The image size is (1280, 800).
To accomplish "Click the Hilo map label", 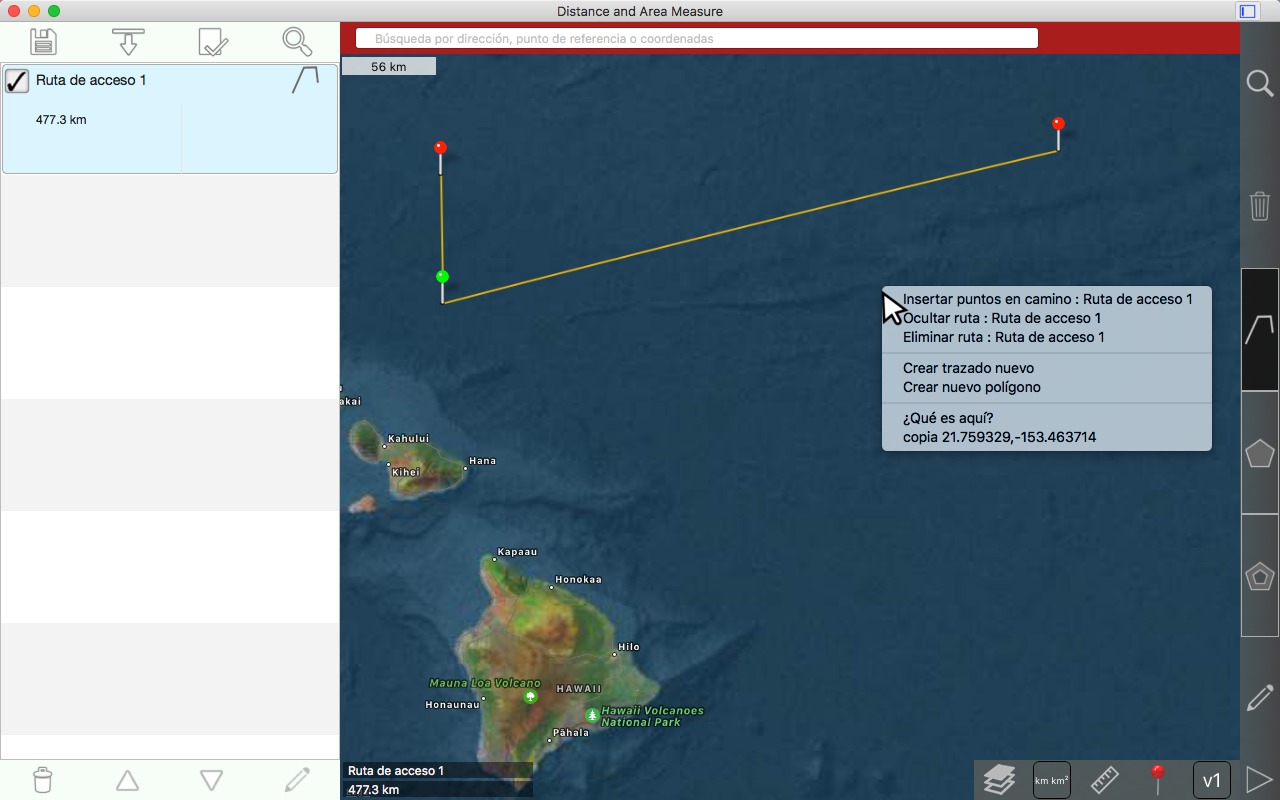I will [629, 647].
